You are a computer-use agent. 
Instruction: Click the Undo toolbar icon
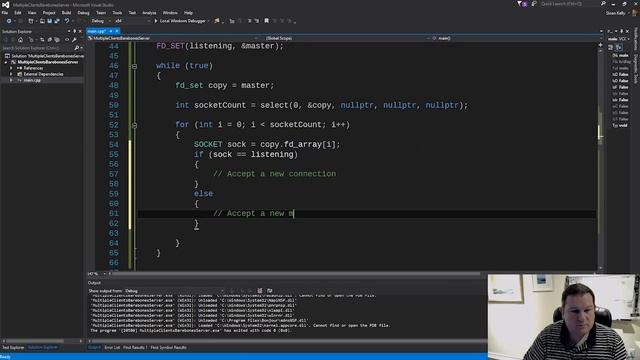(x=67, y=21)
